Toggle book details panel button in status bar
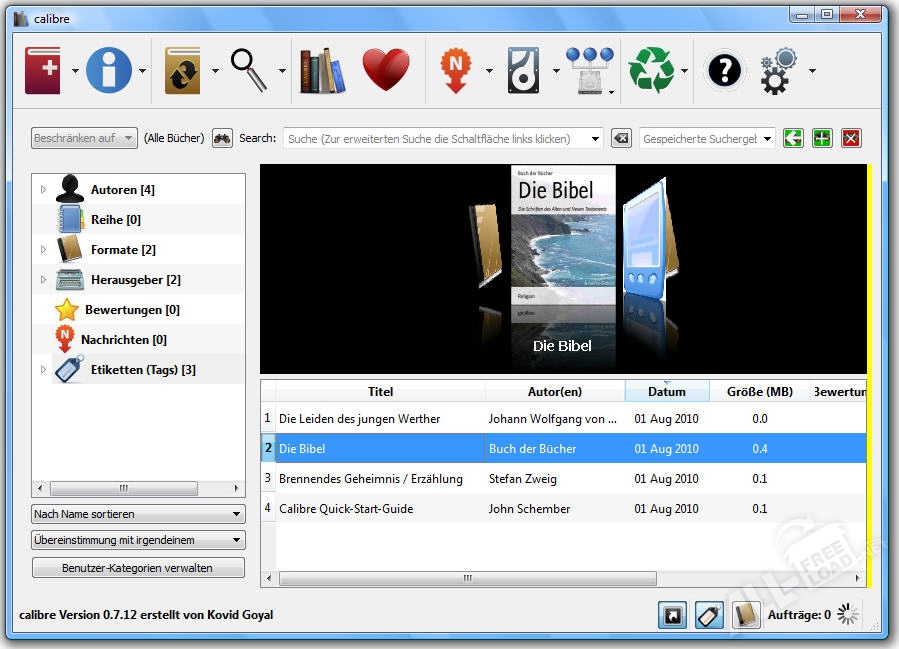Viewport: 899px width, 649px height. tap(745, 615)
